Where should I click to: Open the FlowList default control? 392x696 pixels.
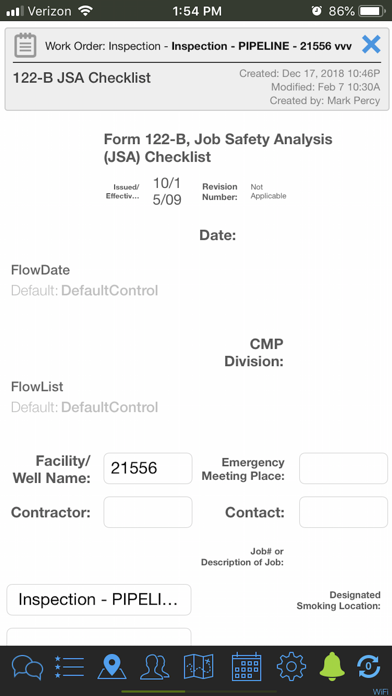[84, 407]
